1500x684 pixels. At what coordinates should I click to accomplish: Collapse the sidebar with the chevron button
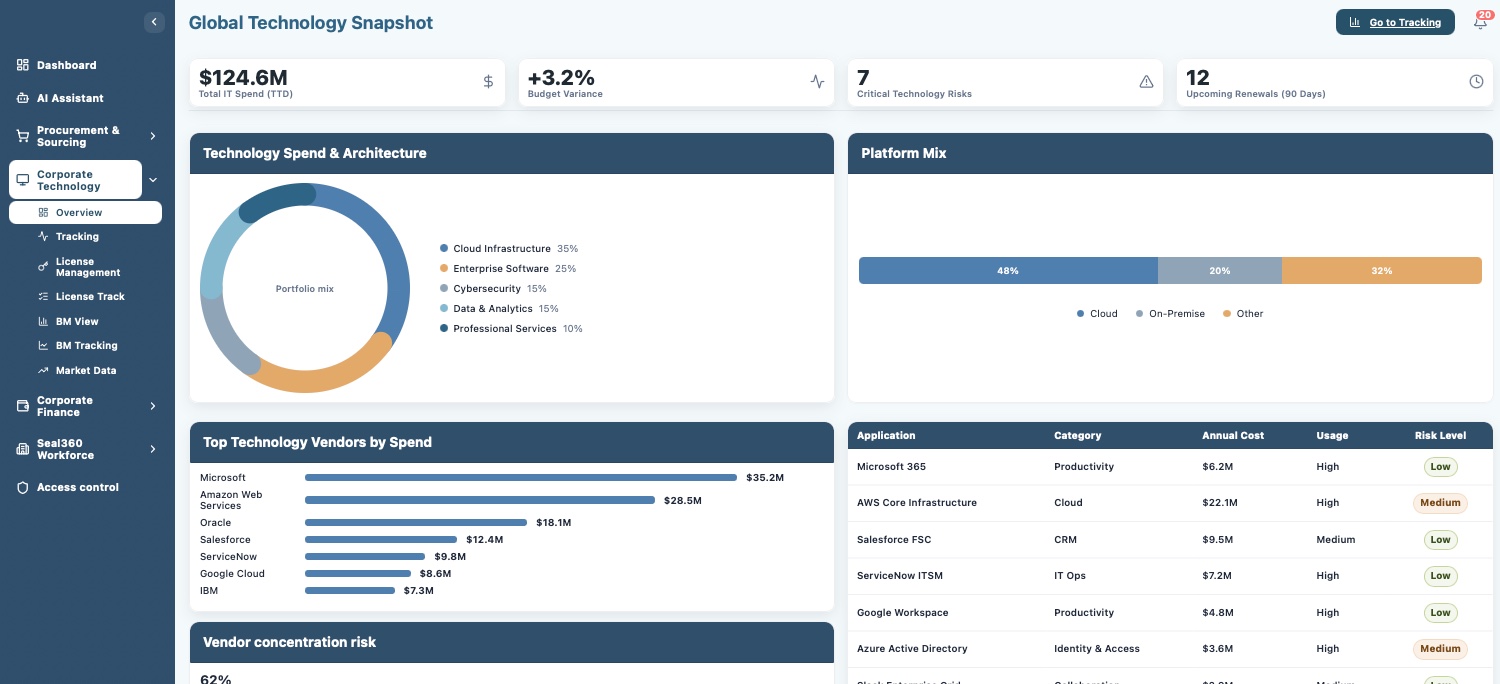click(154, 22)
